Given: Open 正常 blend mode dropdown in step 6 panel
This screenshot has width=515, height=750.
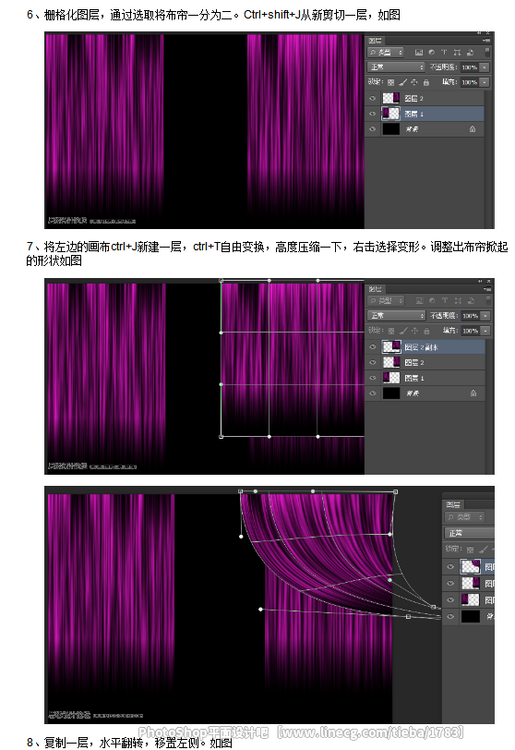Looking at the screenshot, I should 396,67.
